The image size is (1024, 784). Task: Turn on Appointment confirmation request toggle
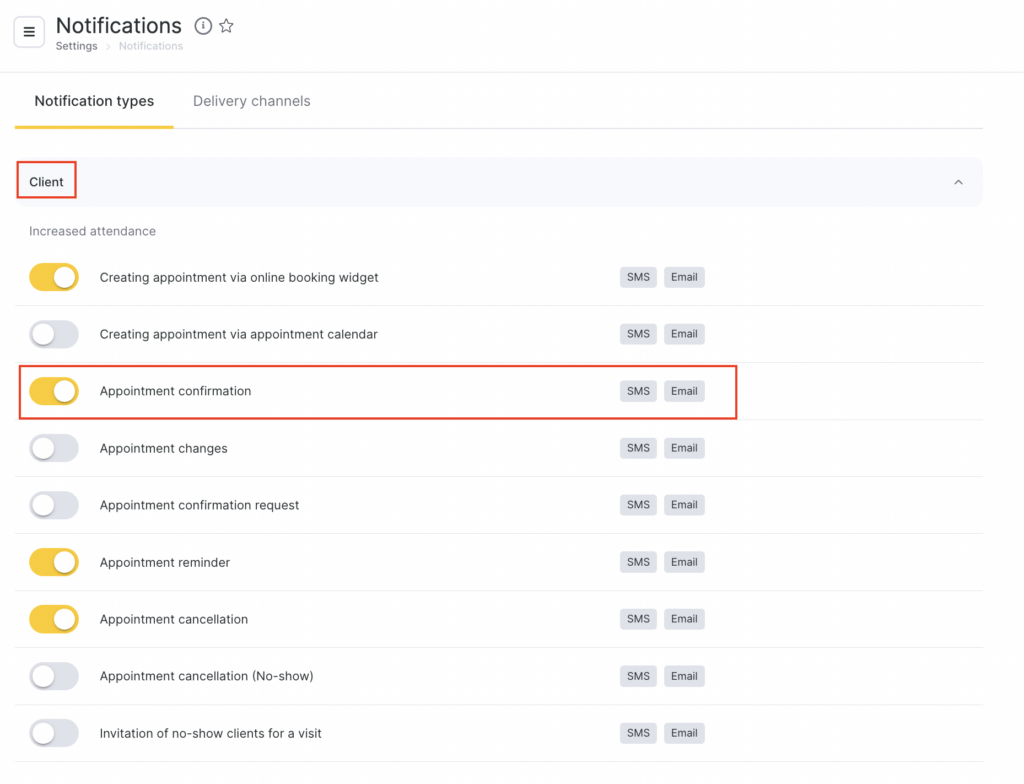54,505
